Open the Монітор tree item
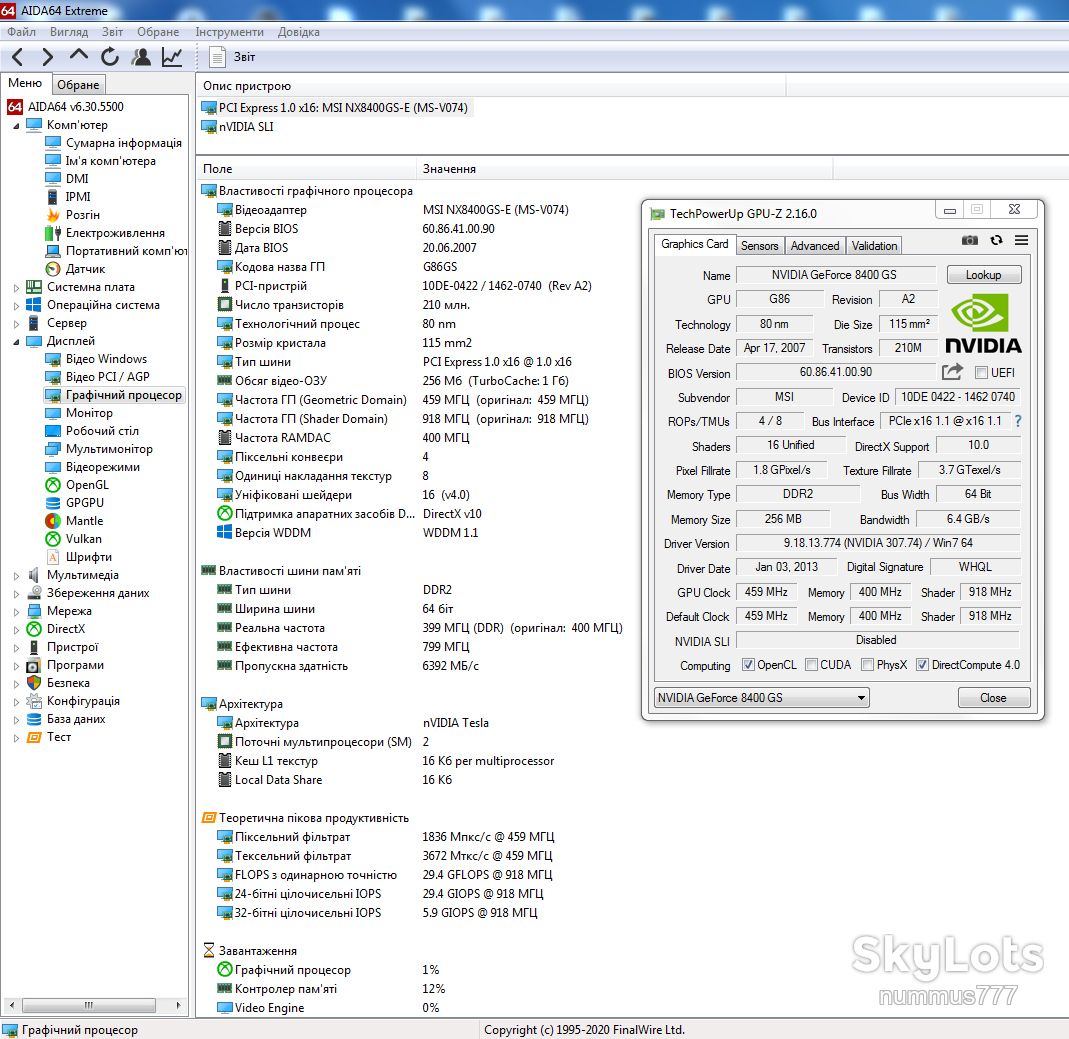The image size is (1069, 1039). tap(89, 412)
